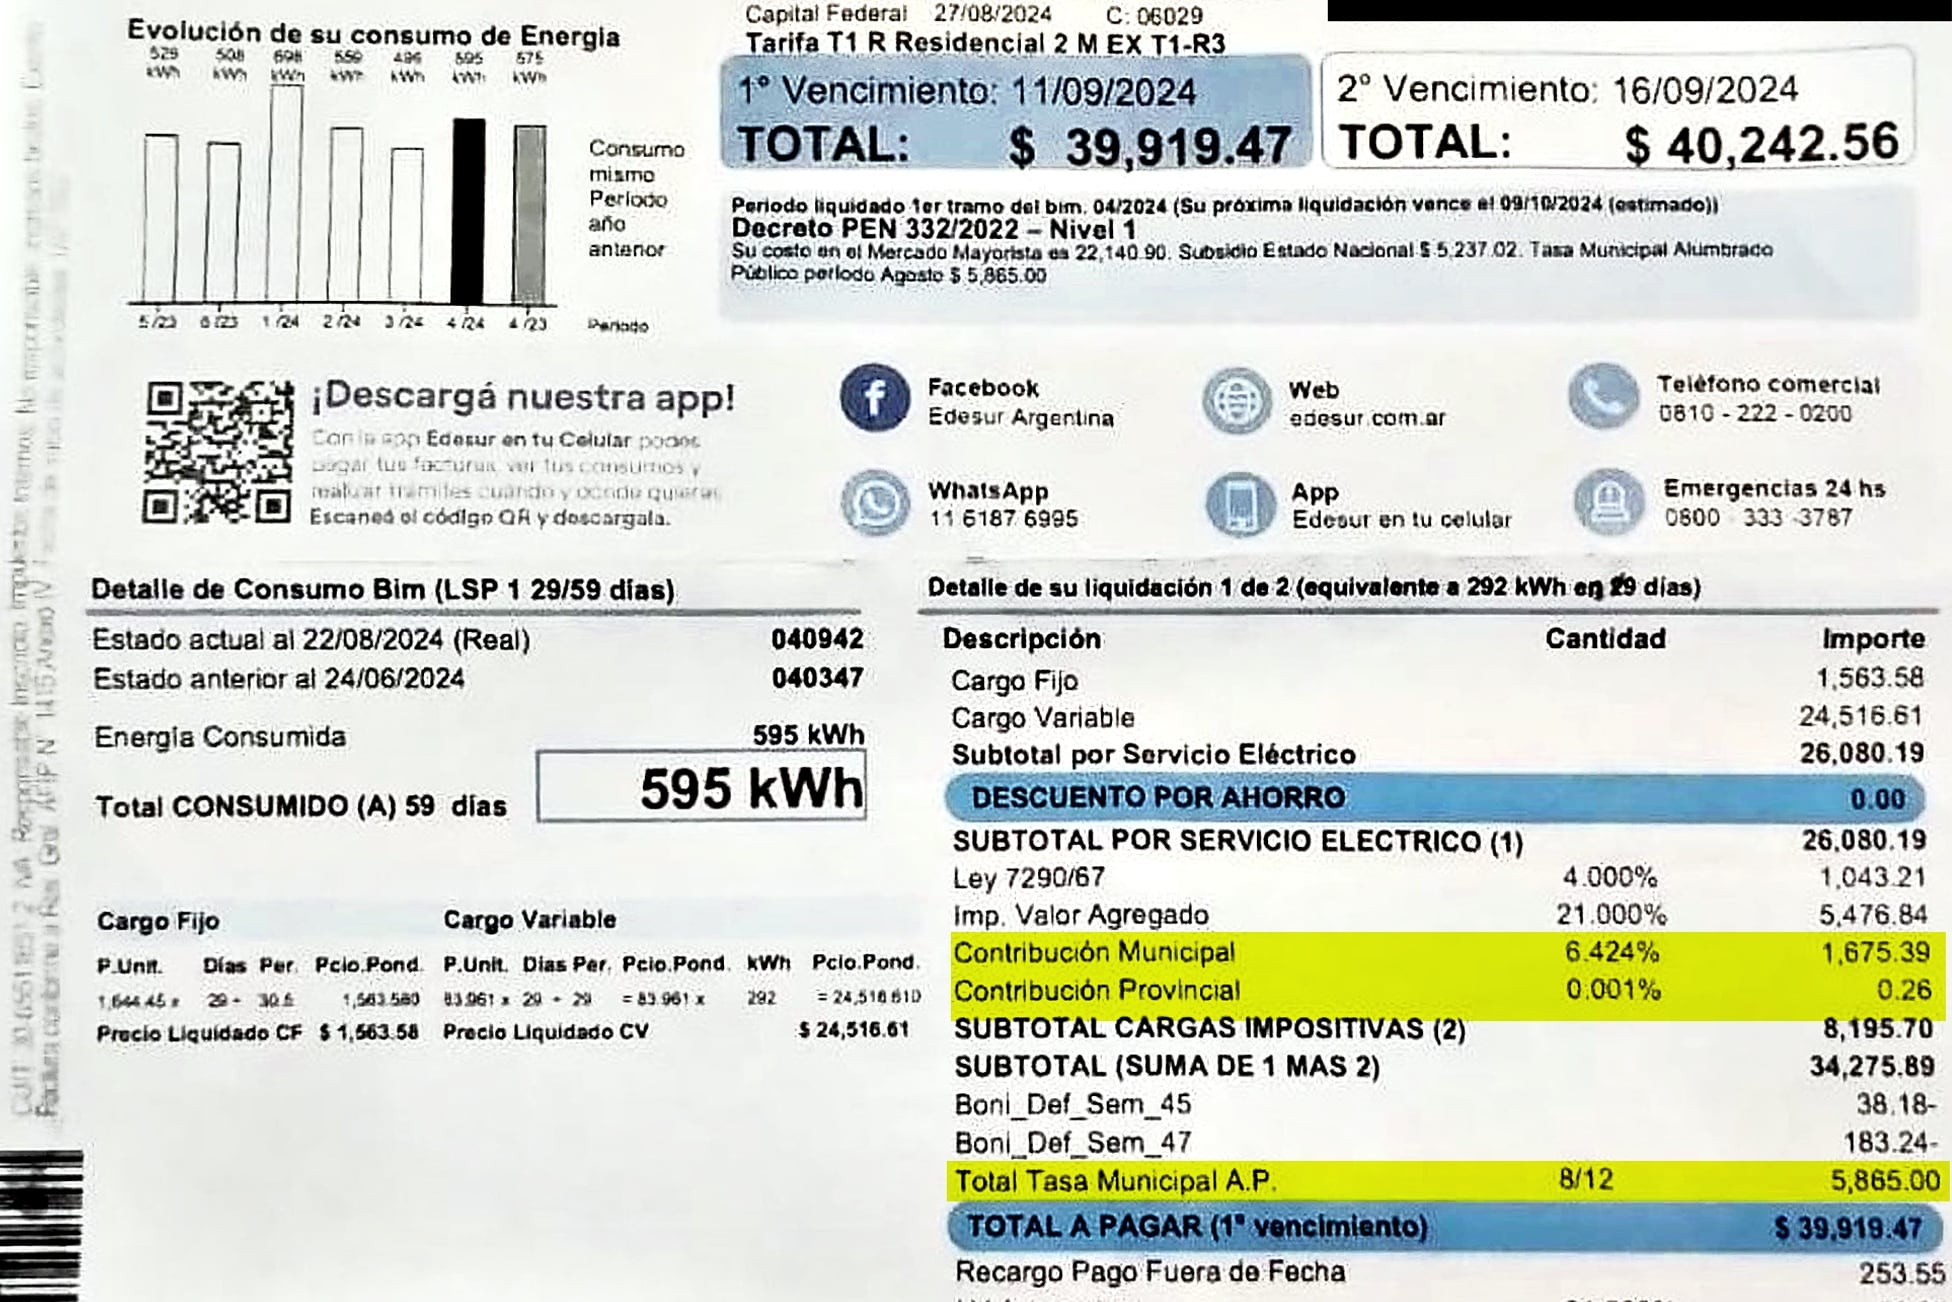The width and height of the screenshot is (1952, 1302).
Task: Click the black 4/24 consumption bar
Action: 468,210
